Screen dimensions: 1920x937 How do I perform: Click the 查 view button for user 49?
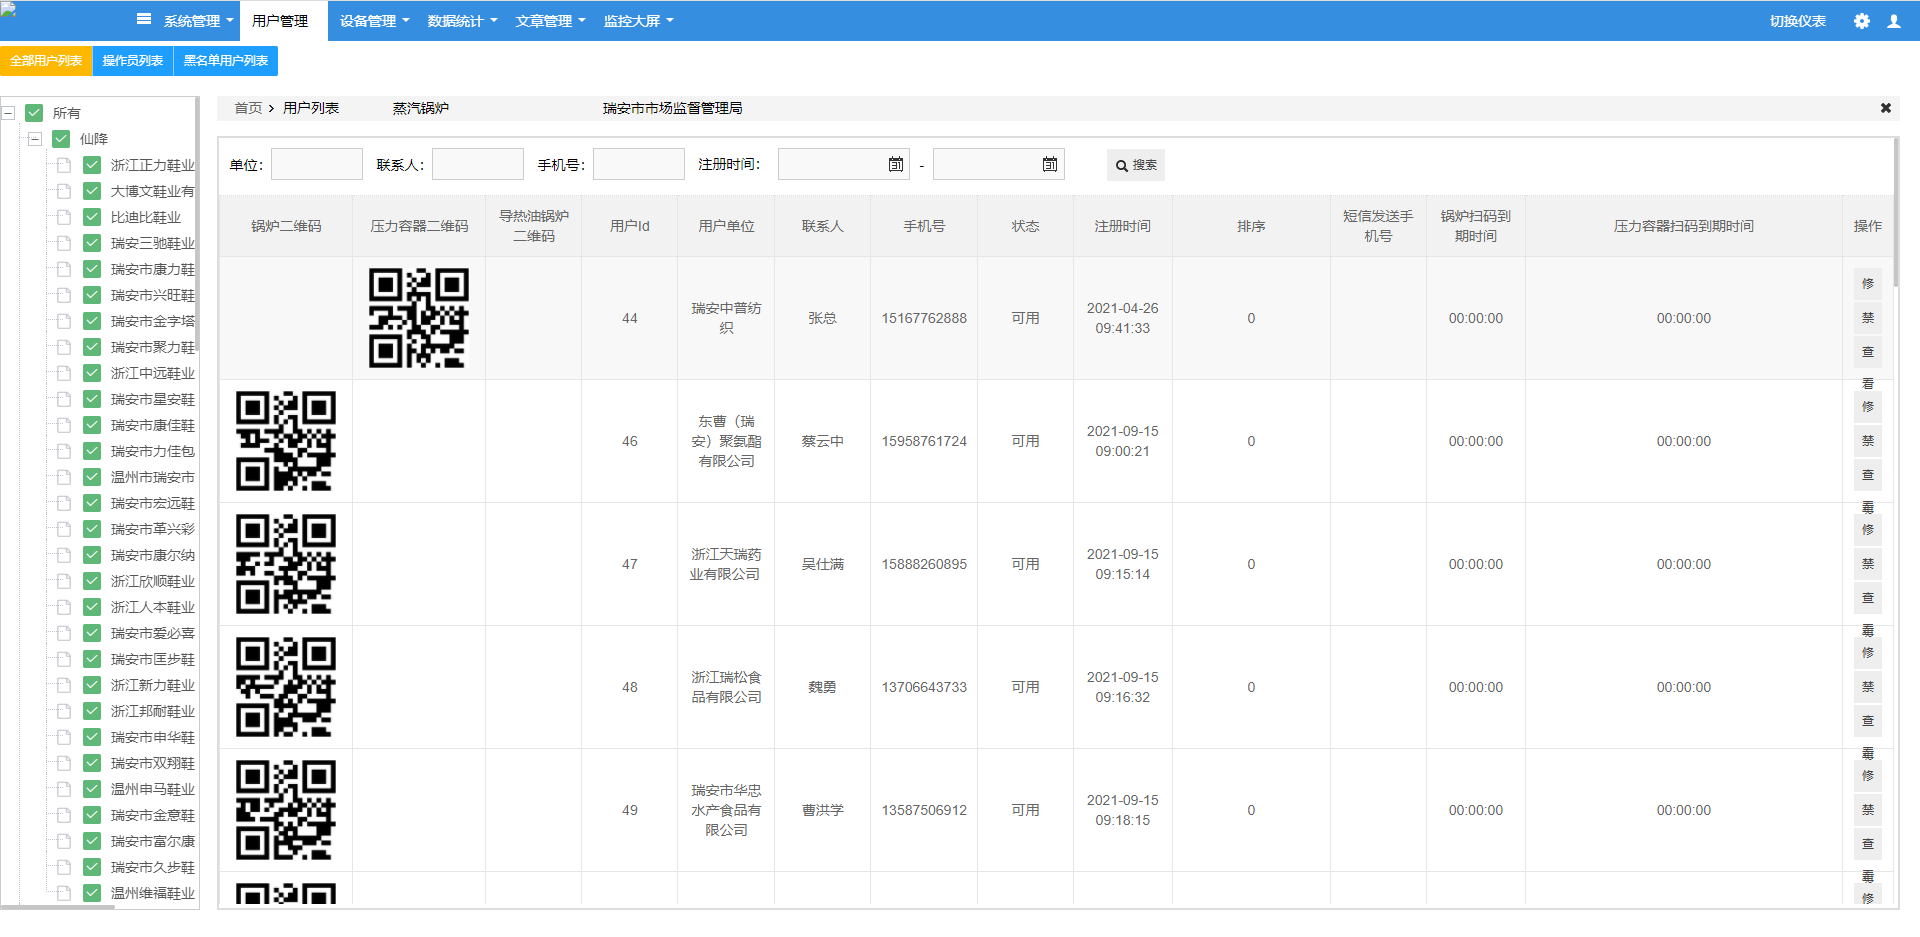tap(1867, 844)
